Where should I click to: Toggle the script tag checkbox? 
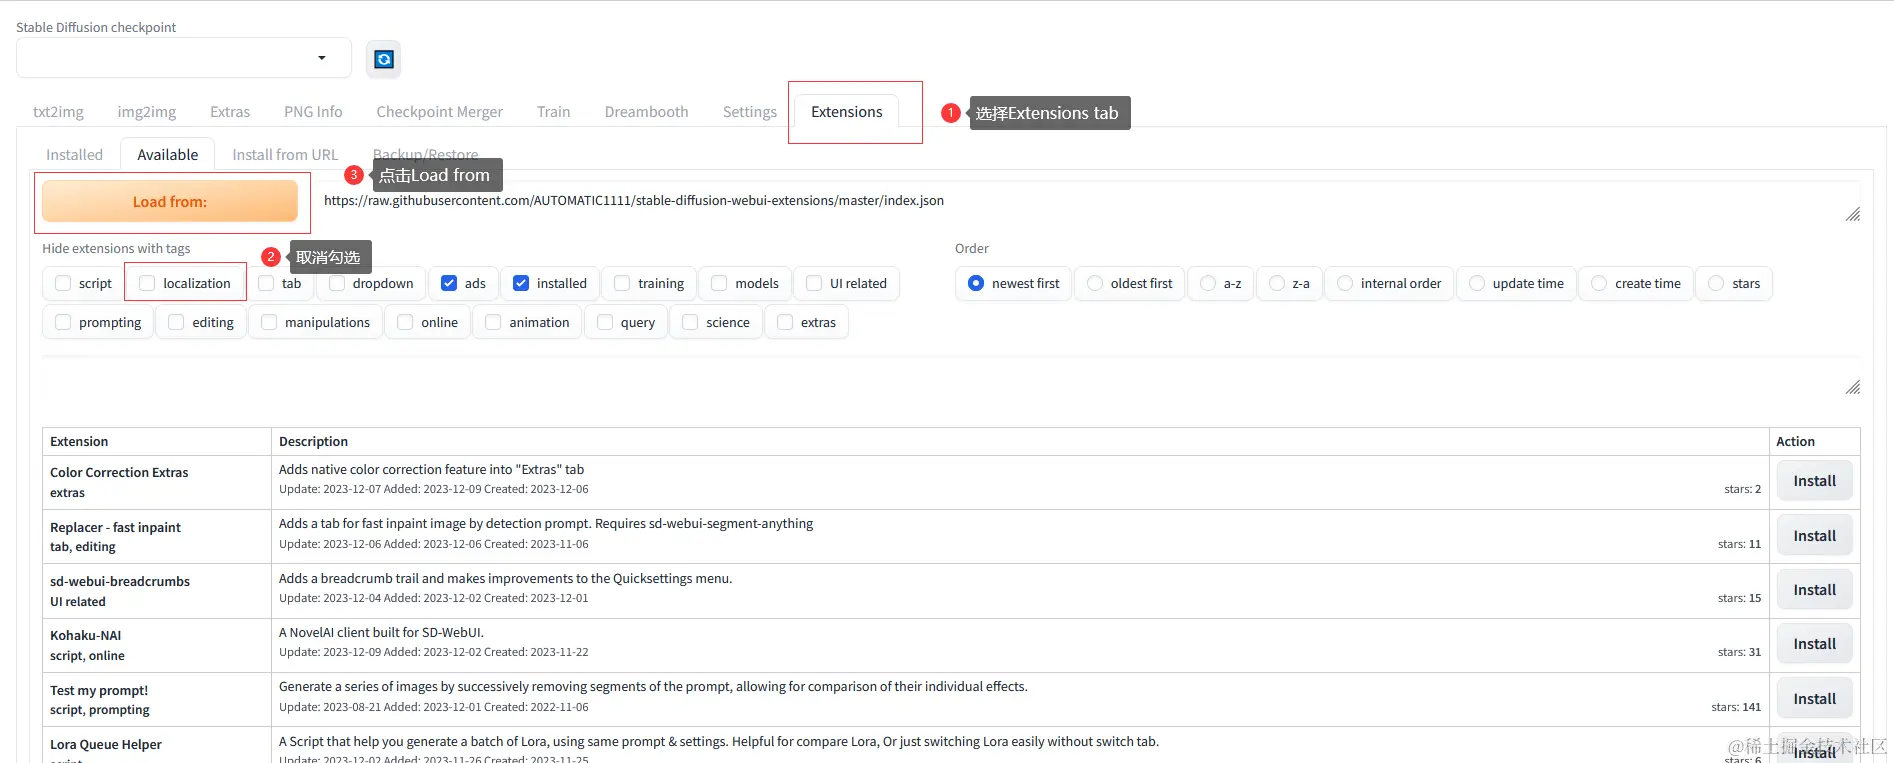coord(63,284)
